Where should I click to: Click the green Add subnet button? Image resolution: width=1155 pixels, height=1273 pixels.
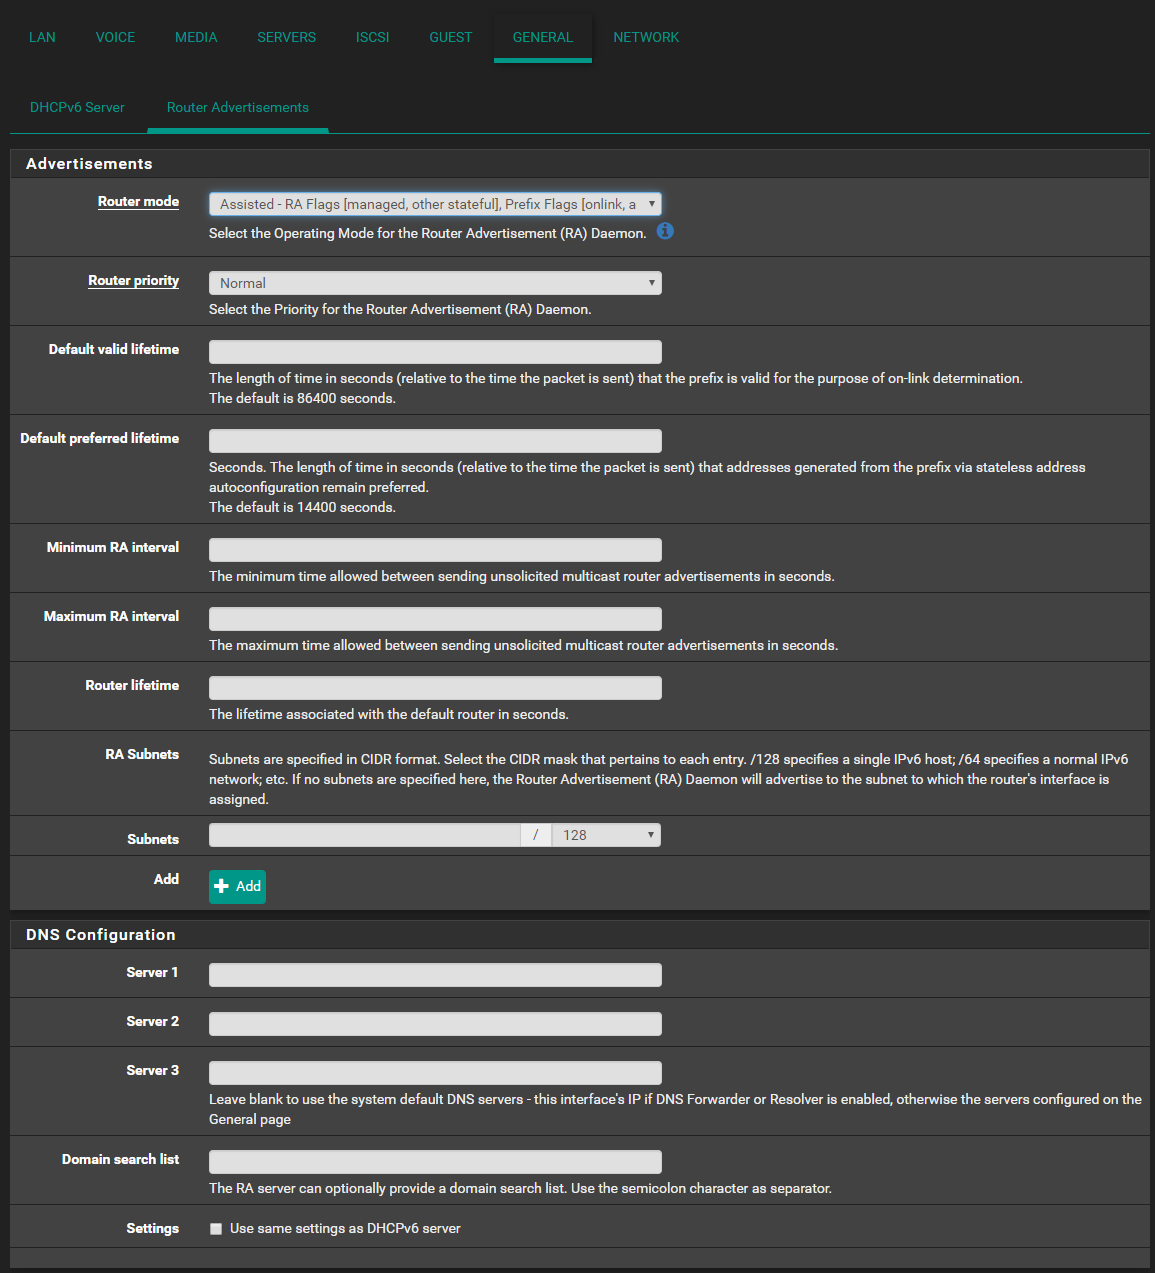[x=237, y=886]
